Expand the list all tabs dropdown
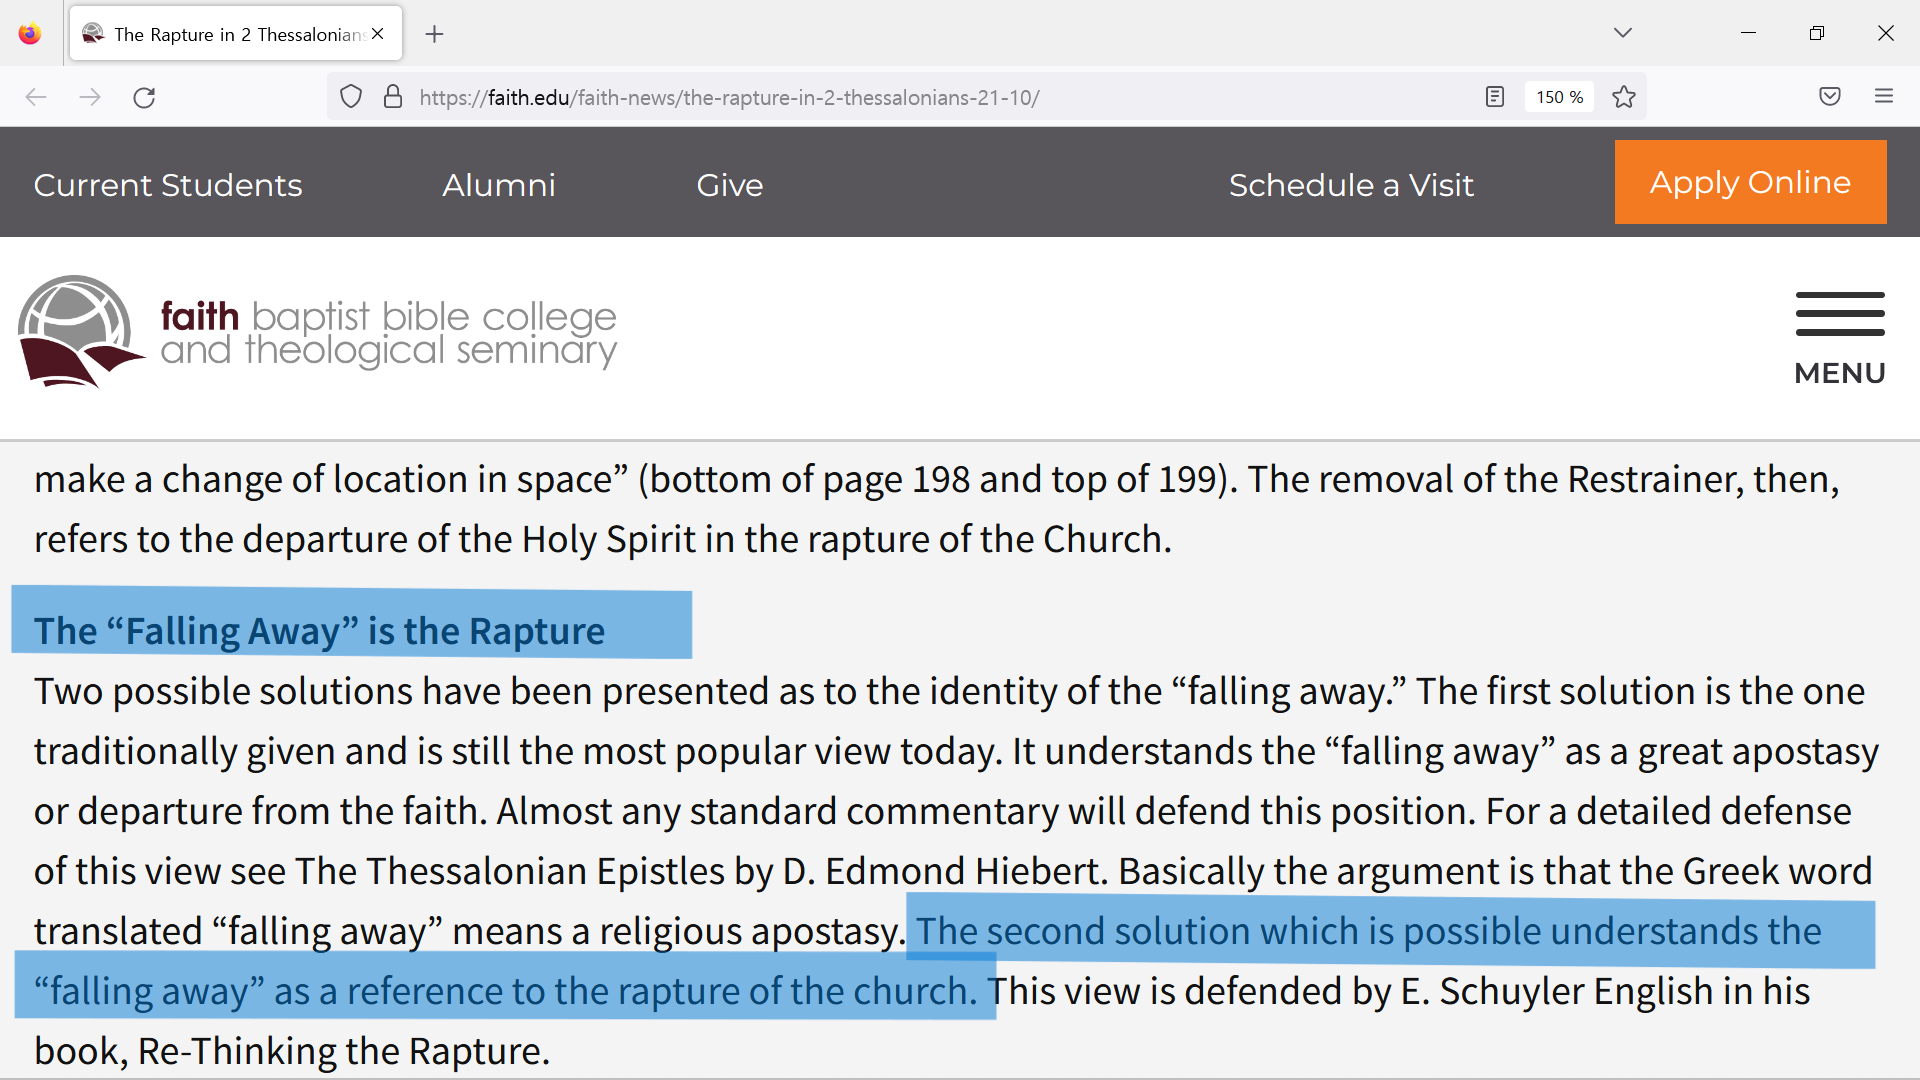The image size is (1920, 1080). 1623,33
